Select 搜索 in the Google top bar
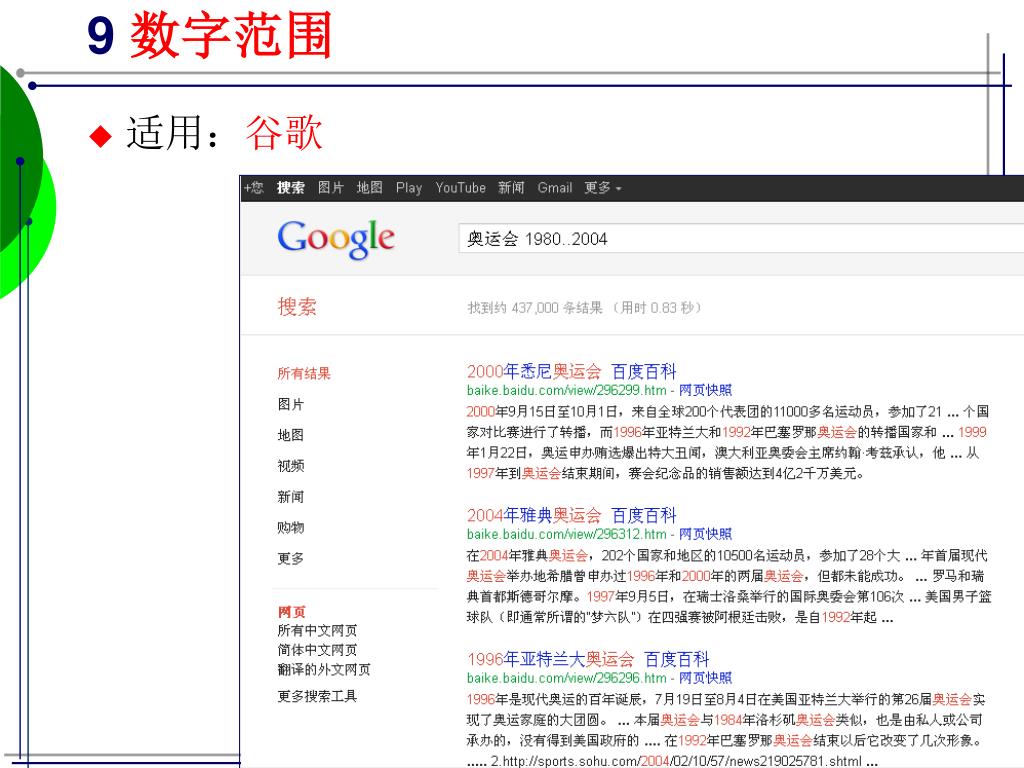Screen dimensions: 1024x768 point(291,188)
